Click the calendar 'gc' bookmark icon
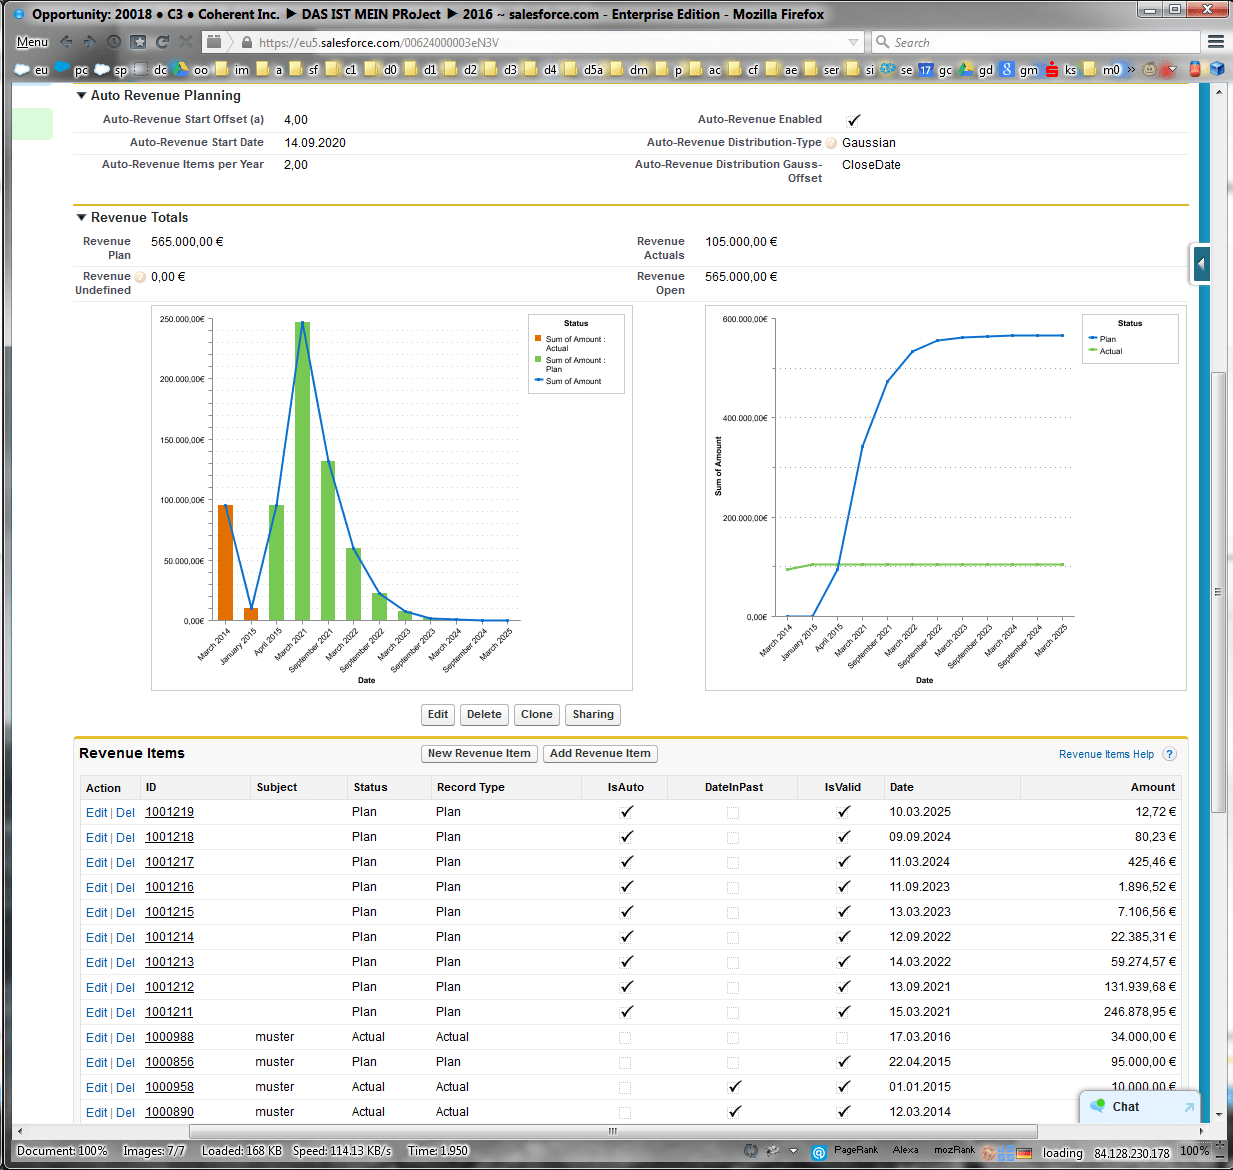The image size is (1233, 1170). pyautogui.click(x=926, y=70)
